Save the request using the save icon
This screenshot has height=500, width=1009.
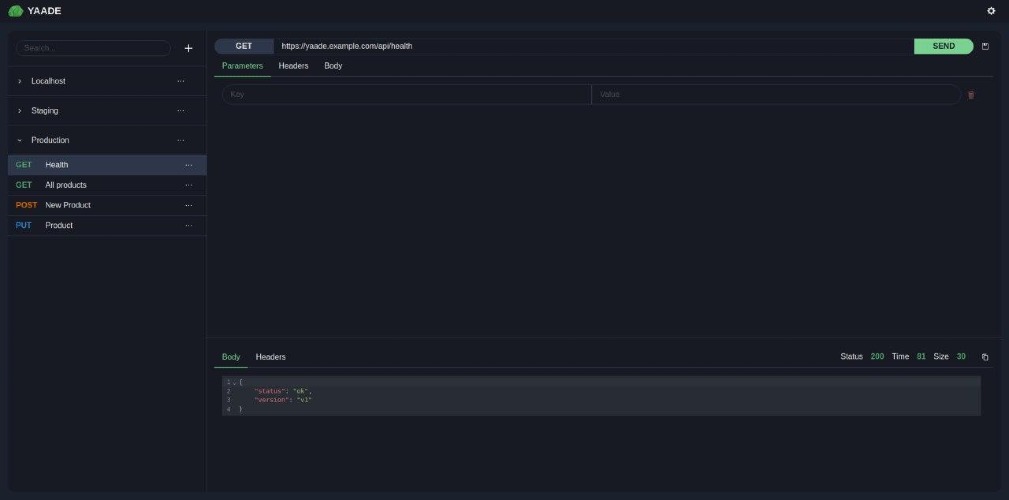(x=985, y=46)
